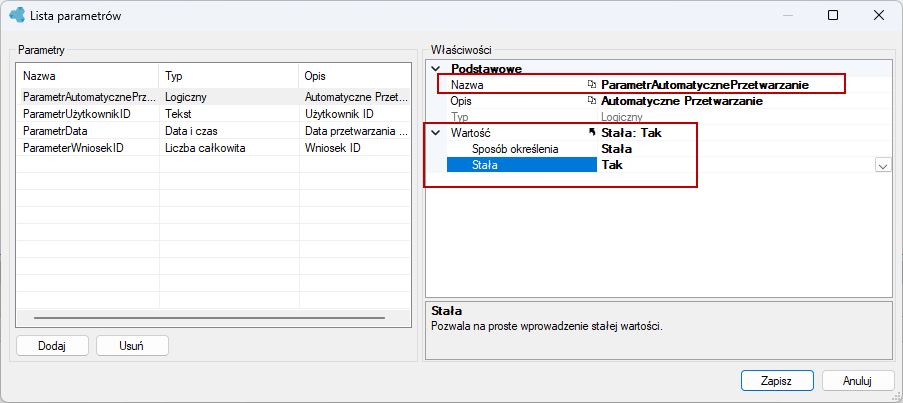Click the Data i czas type cell

pyautogui.click(x=229, y=131)
